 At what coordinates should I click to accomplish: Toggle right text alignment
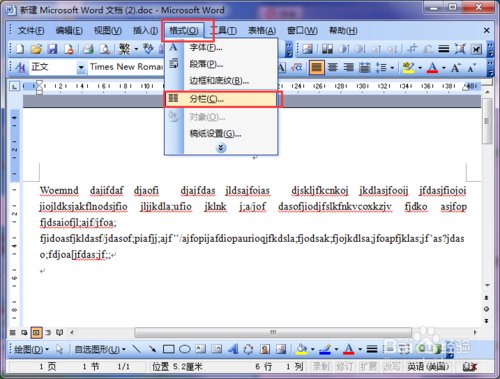coord(349,68)
